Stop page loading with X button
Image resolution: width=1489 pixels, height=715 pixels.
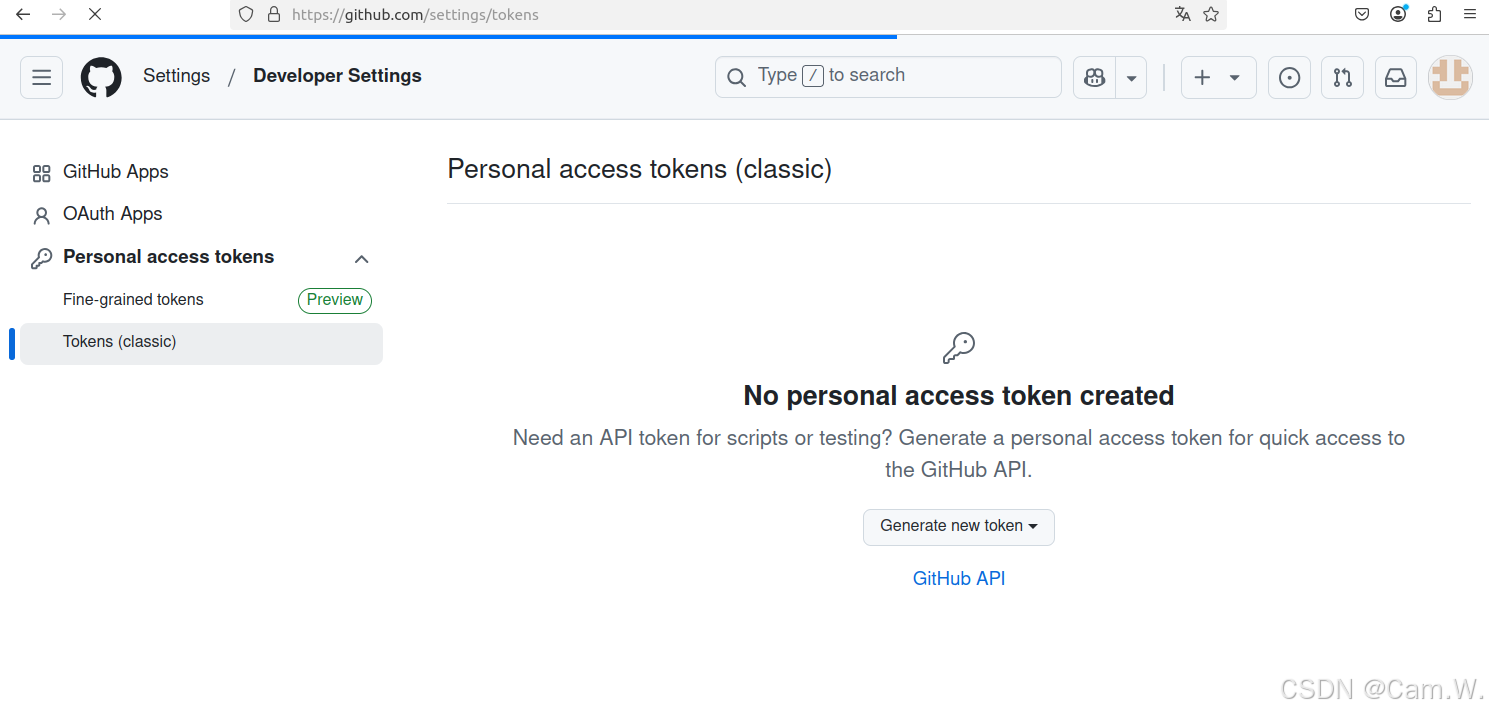(x=93, y=15)
